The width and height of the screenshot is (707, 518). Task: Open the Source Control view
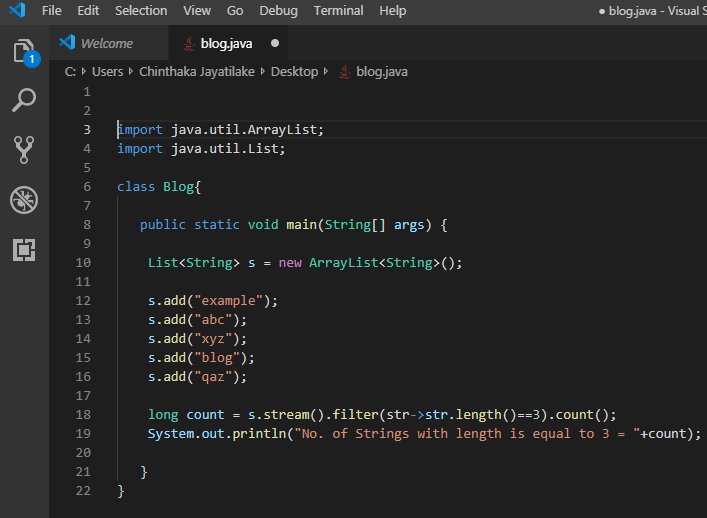coord(24,150)
